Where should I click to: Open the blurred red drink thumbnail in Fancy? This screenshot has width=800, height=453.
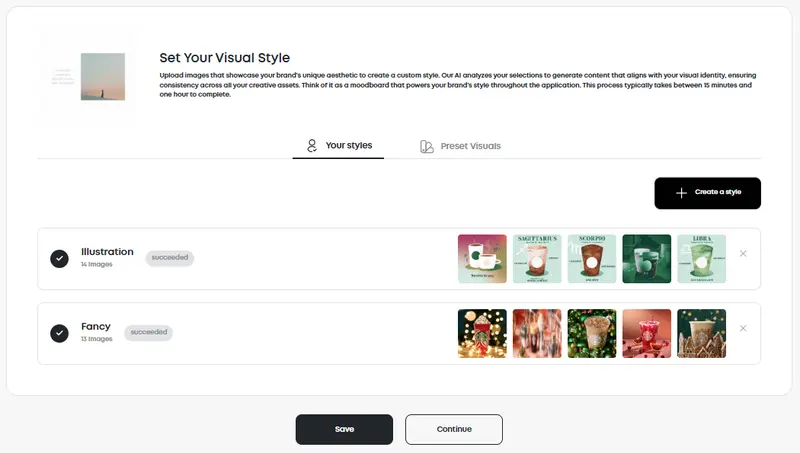coord(537,333)
